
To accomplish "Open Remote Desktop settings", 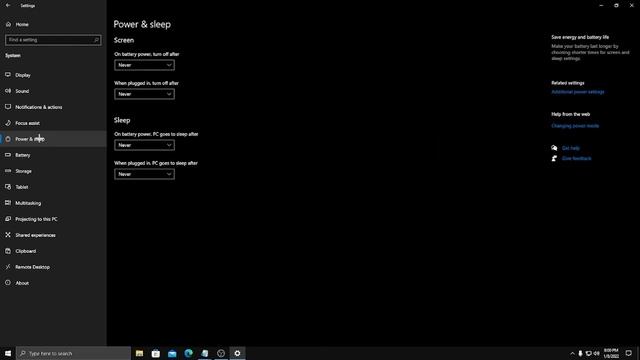I will 53,267.
